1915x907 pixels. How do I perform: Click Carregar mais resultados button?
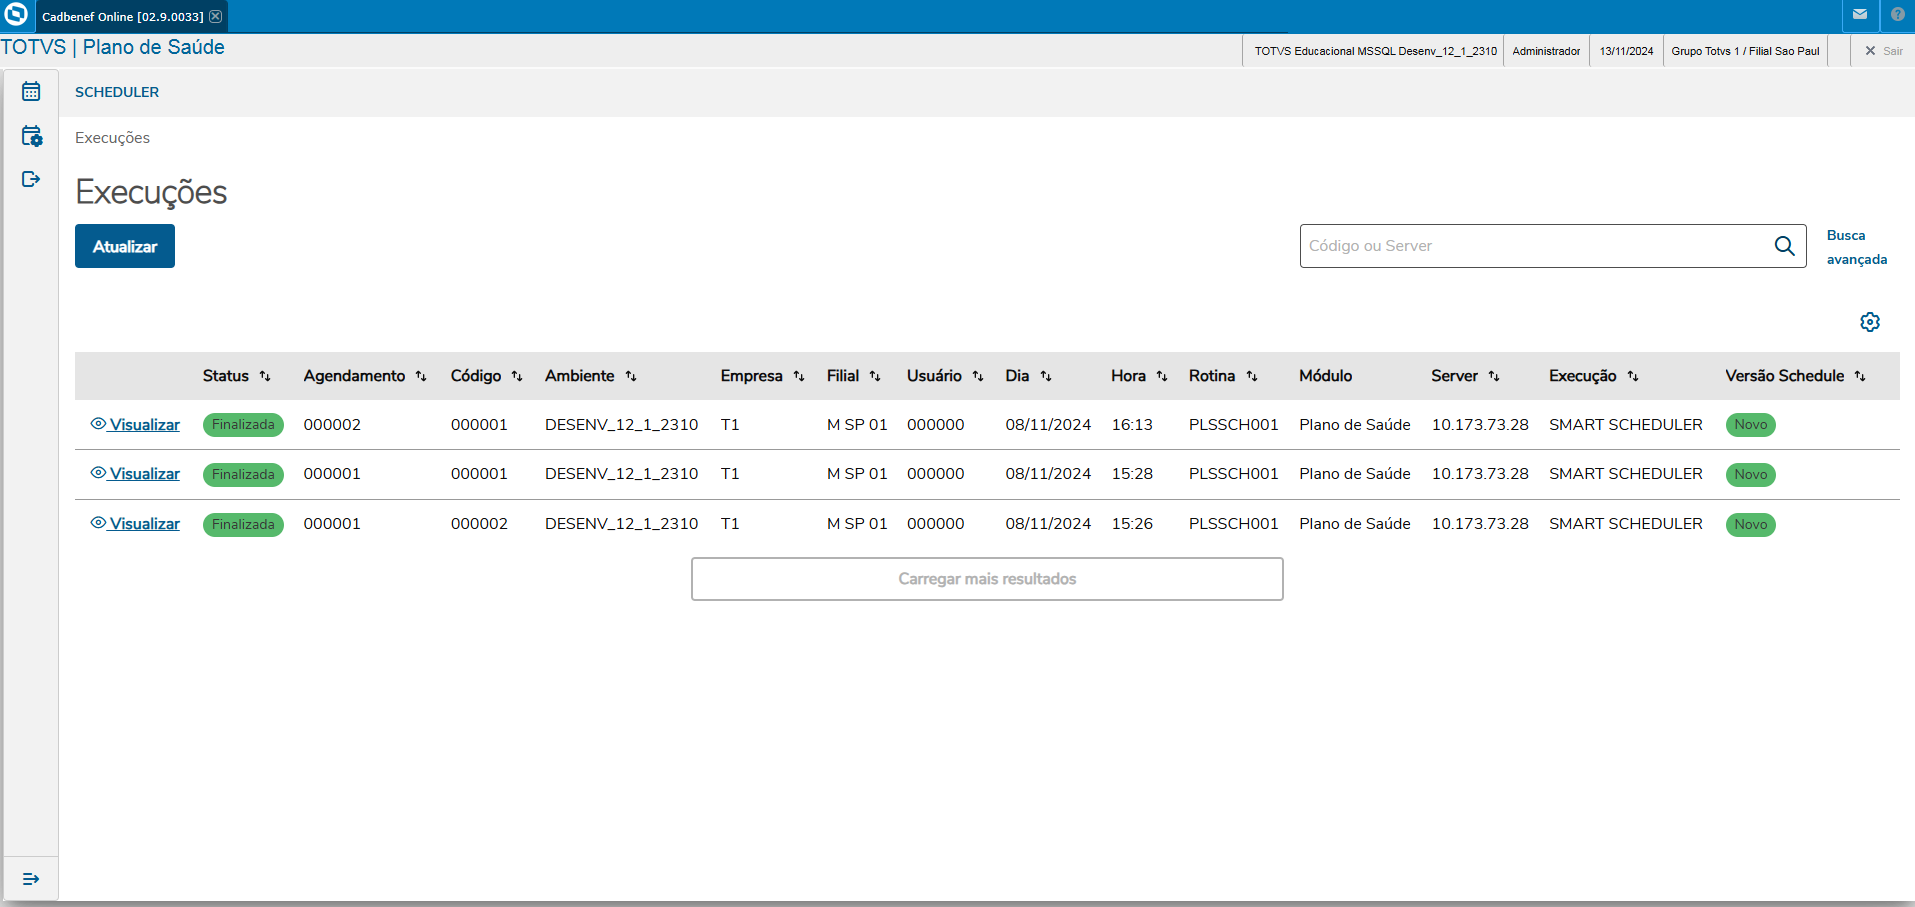point(987,579)
